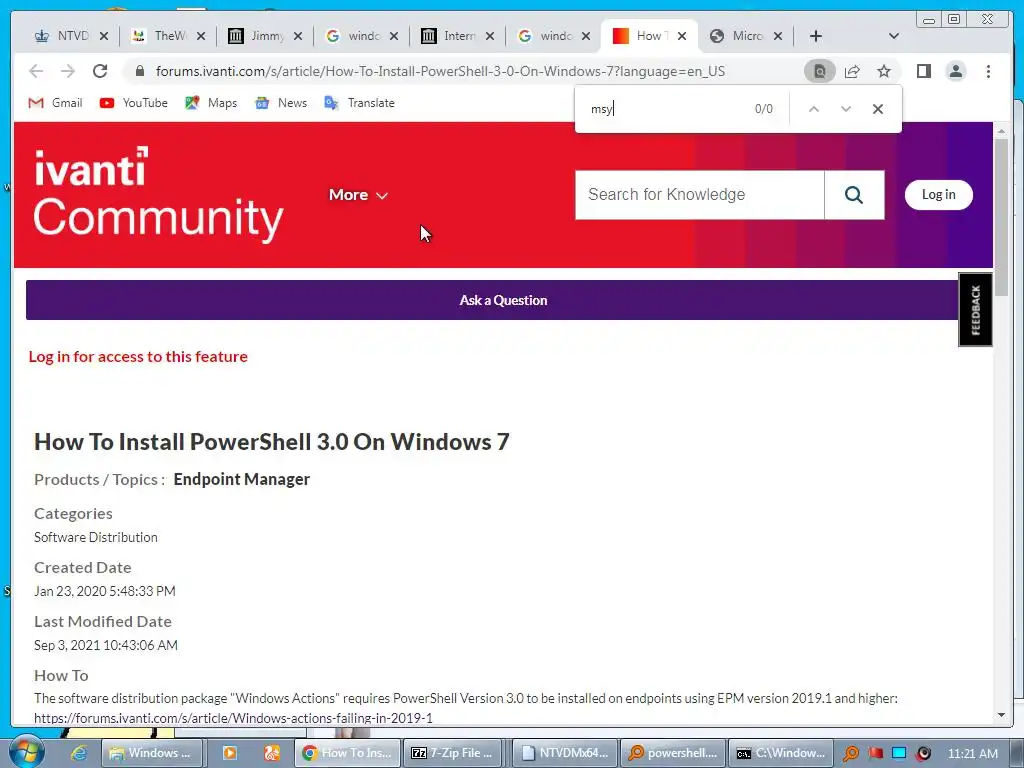Click the Software Distribution category text
Viewport: 1024px width, 768px height.
click(96, 537)
